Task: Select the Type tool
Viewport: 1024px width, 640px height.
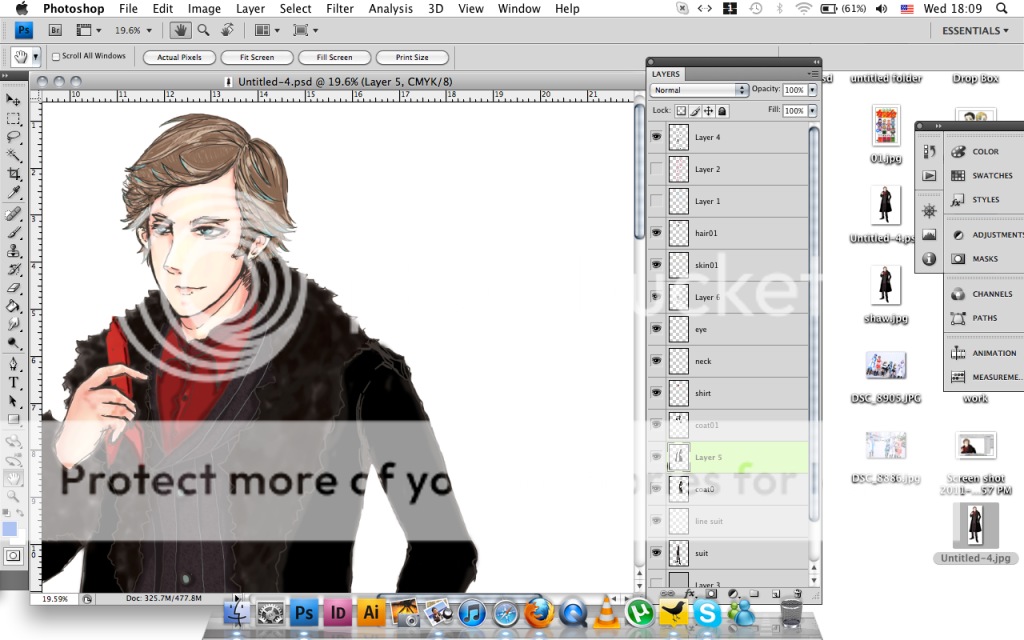Action: coord(13,383)
